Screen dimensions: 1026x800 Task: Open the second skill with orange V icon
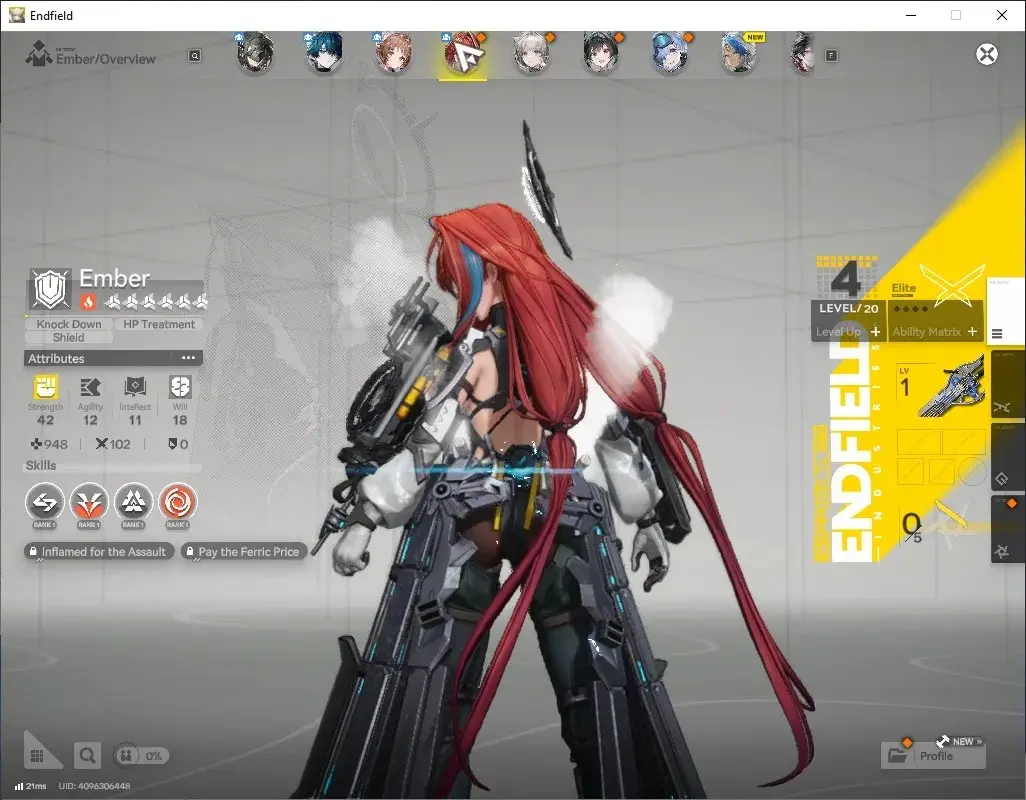(89, 502)
